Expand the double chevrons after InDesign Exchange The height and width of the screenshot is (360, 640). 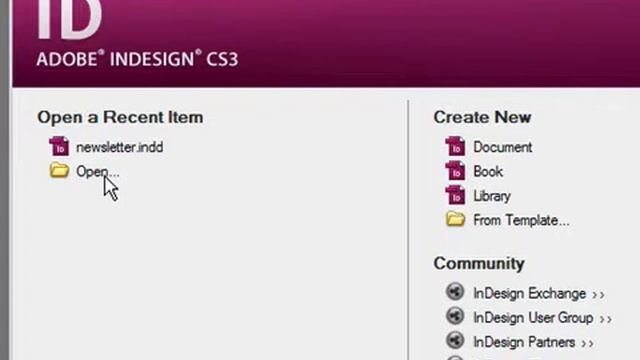click(598, 295)
